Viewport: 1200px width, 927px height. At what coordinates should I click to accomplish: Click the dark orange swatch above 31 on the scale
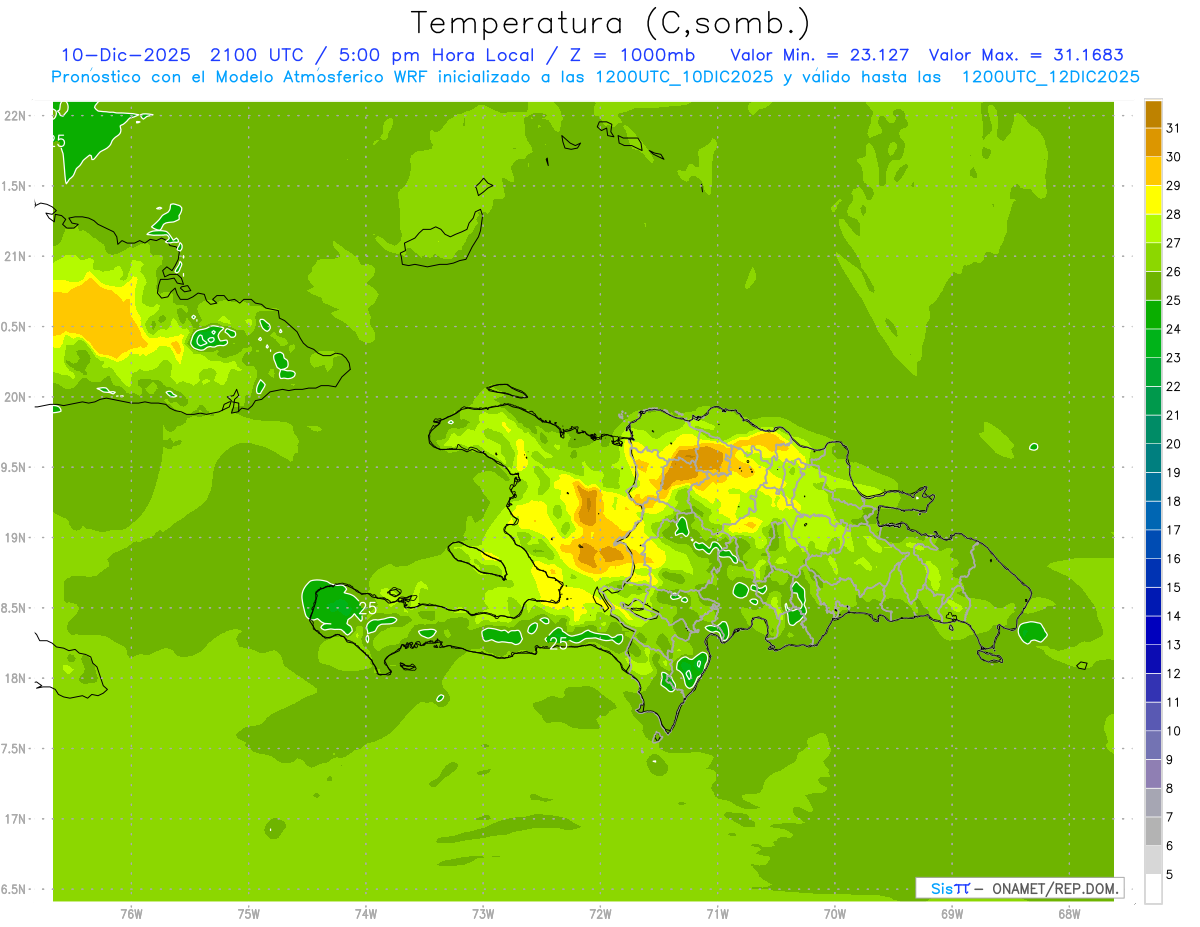tap(1153, 114)
